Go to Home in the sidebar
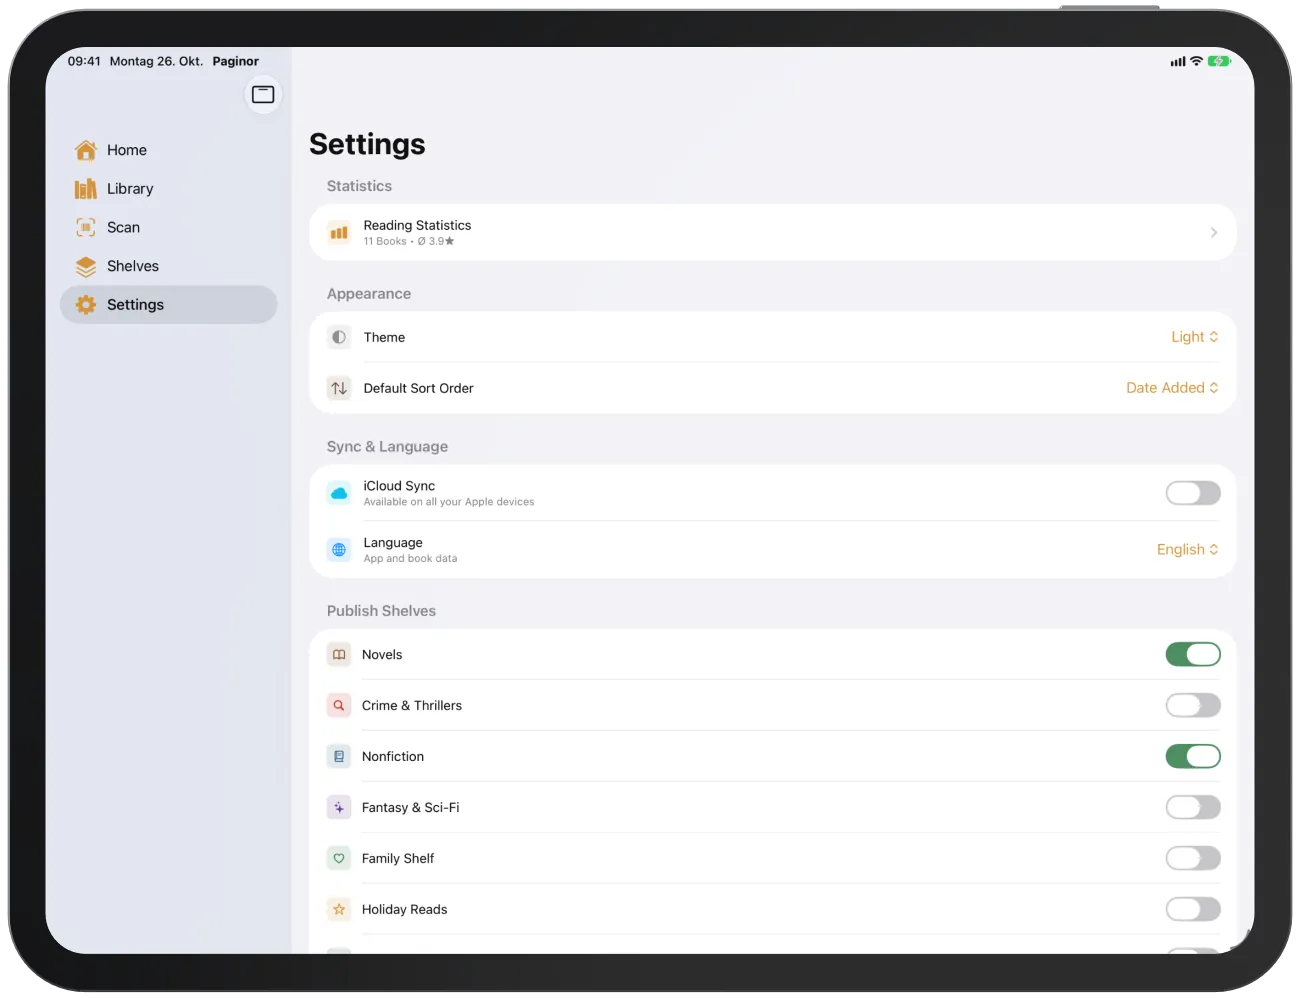1300x998 pixels. click(x=169, y=150)
